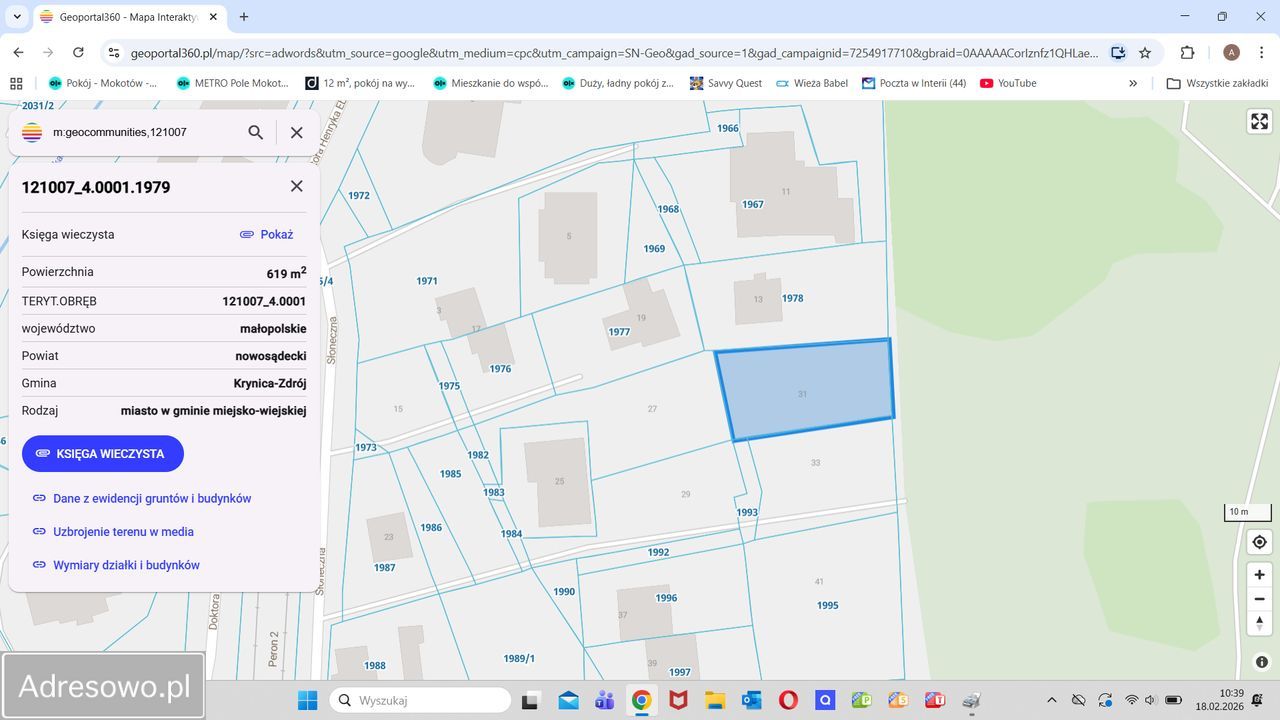
Task: Bookmark this page with star icon
Action: (x=1145, y=52)
